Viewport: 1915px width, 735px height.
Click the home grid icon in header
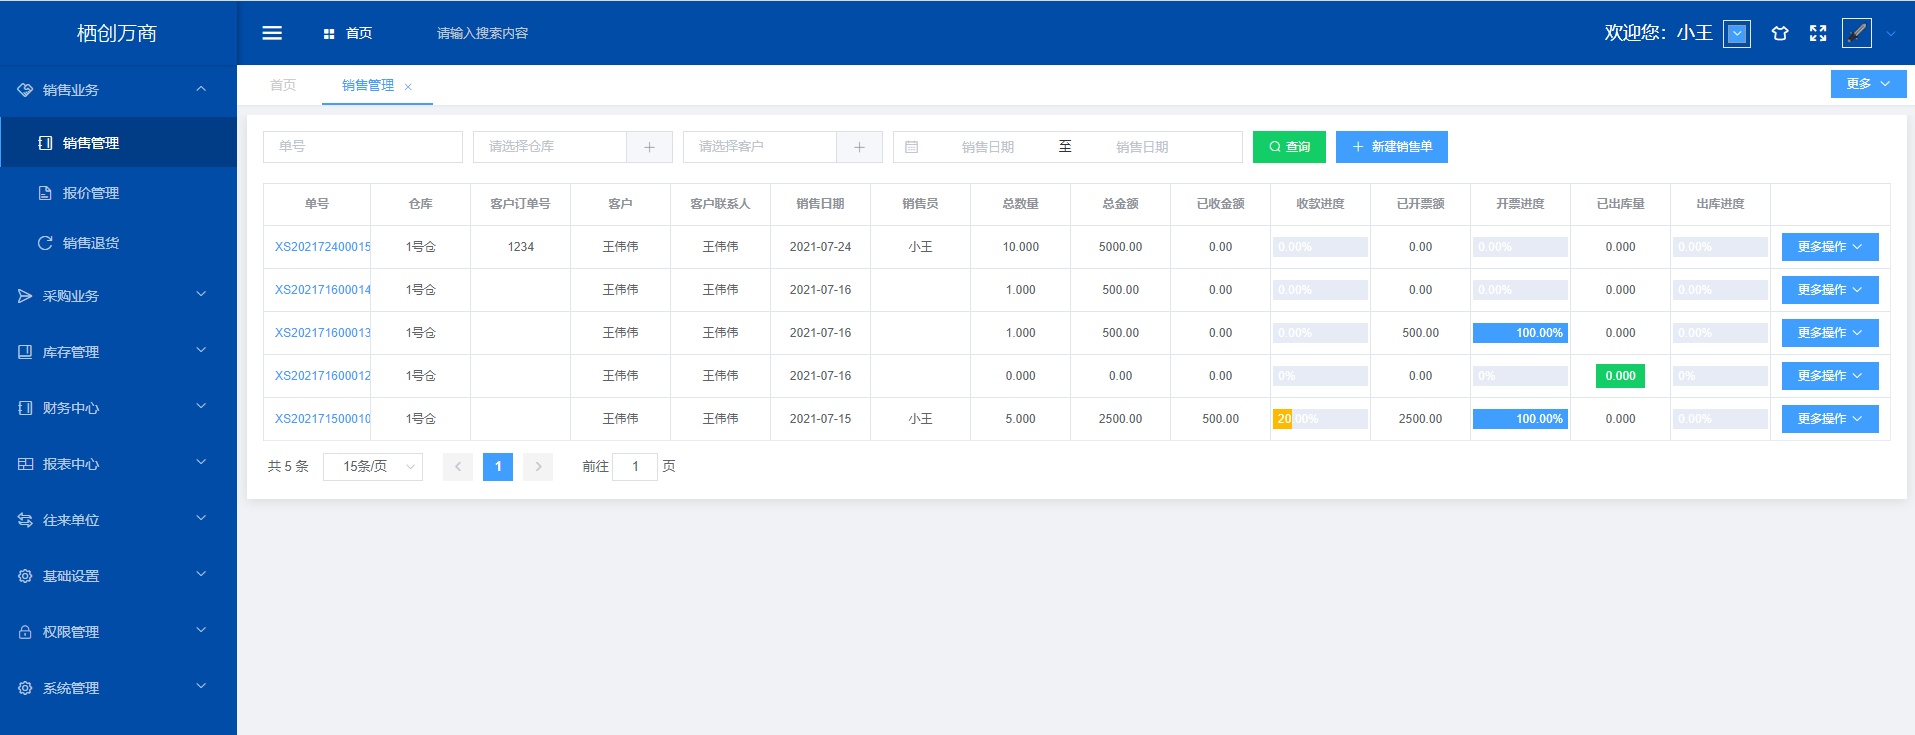click(328, 34)
